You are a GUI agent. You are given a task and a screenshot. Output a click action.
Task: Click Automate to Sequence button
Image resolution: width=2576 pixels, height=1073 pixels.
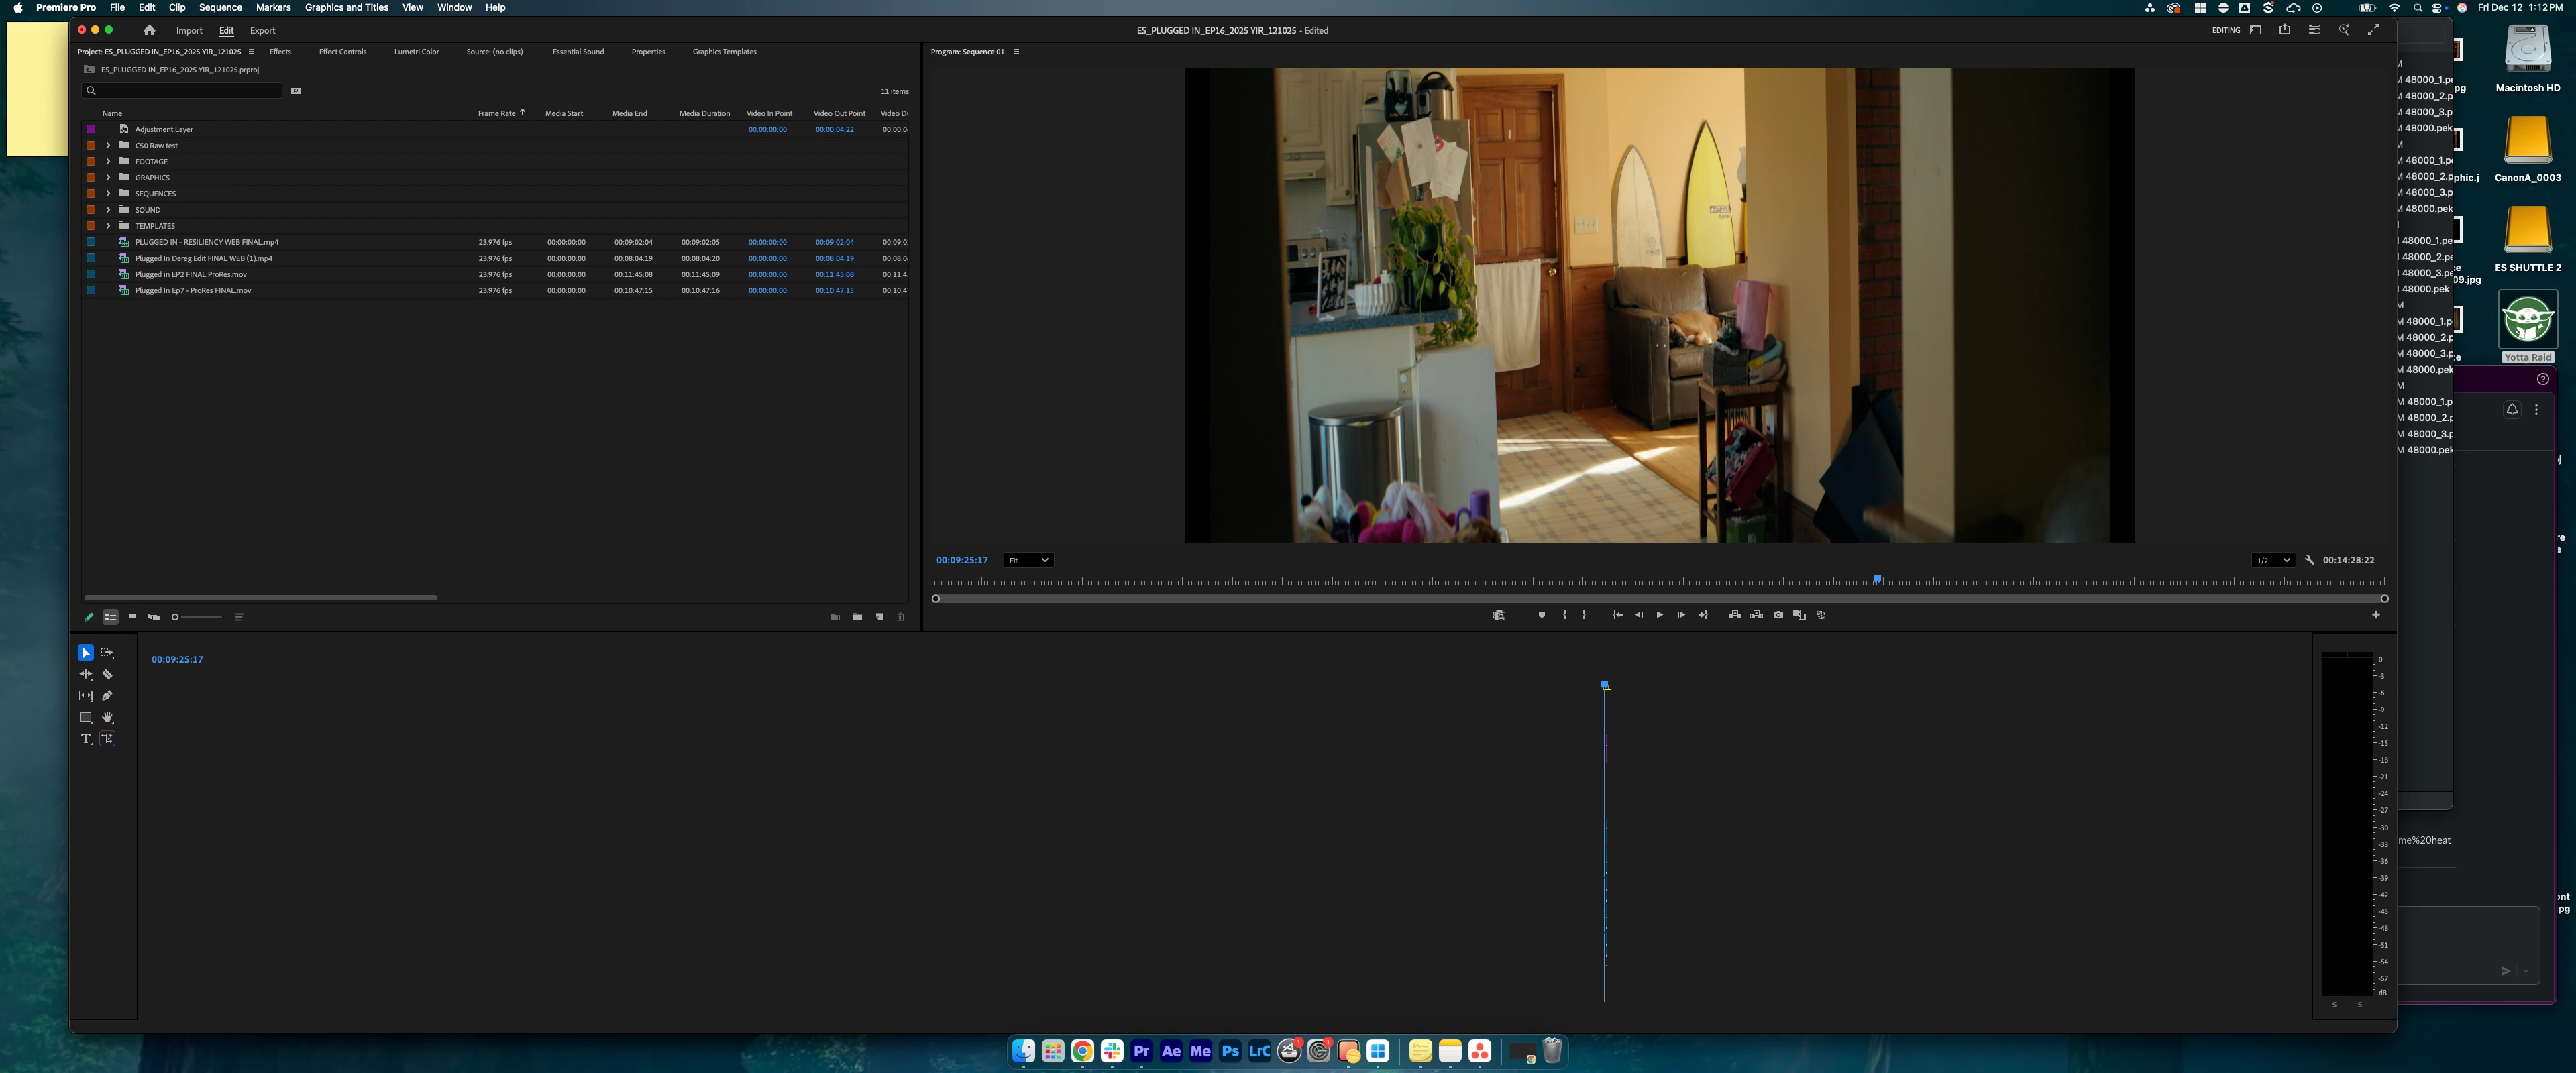pos(836,617)
